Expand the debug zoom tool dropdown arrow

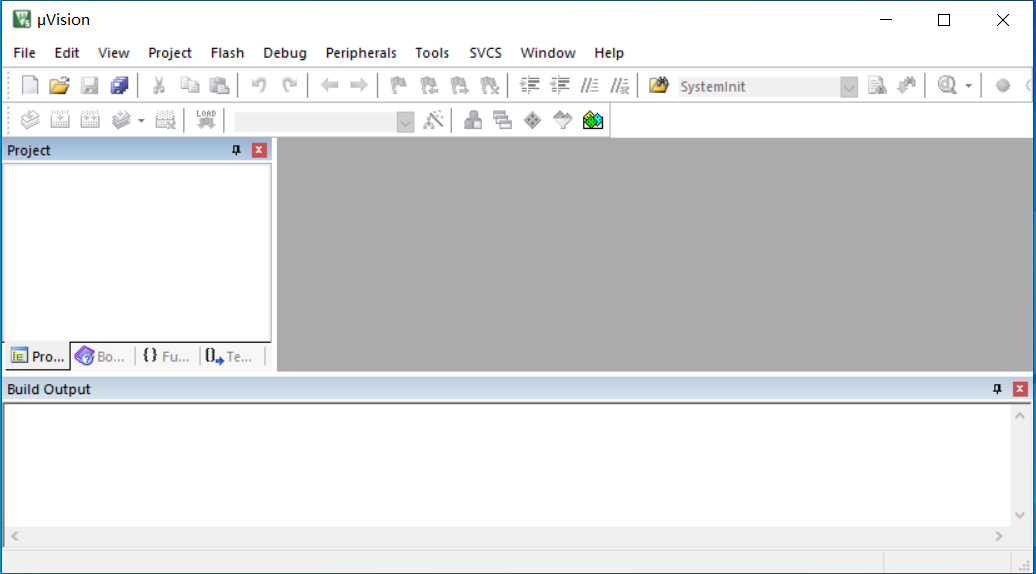[x=968, y=87]
